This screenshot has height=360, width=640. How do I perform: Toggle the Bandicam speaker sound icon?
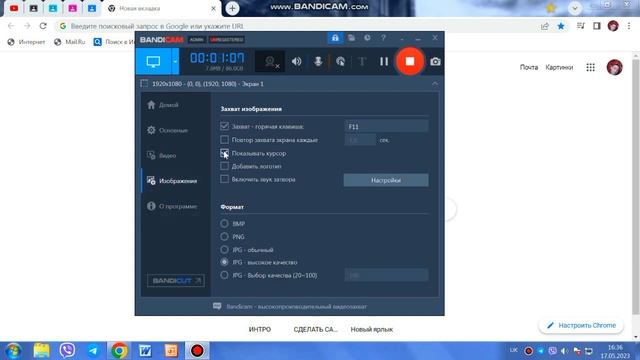pos(296,62)
